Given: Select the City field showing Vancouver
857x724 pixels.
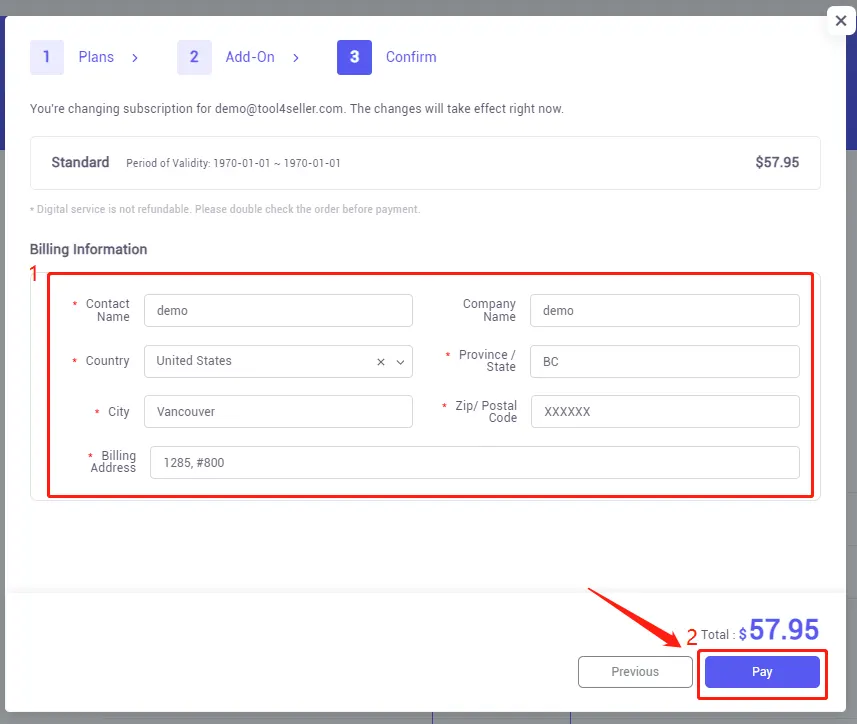Looking at the screenshot, I should coord(278,411).
